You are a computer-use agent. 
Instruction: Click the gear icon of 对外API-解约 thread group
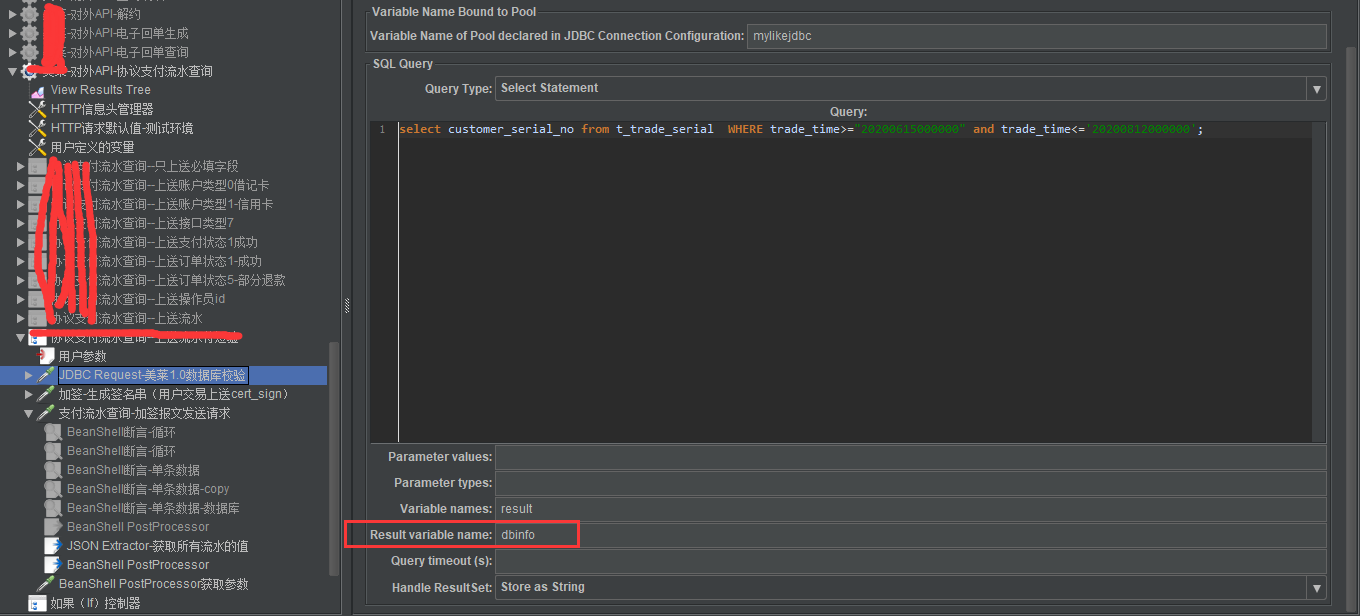tap(30, 14)
